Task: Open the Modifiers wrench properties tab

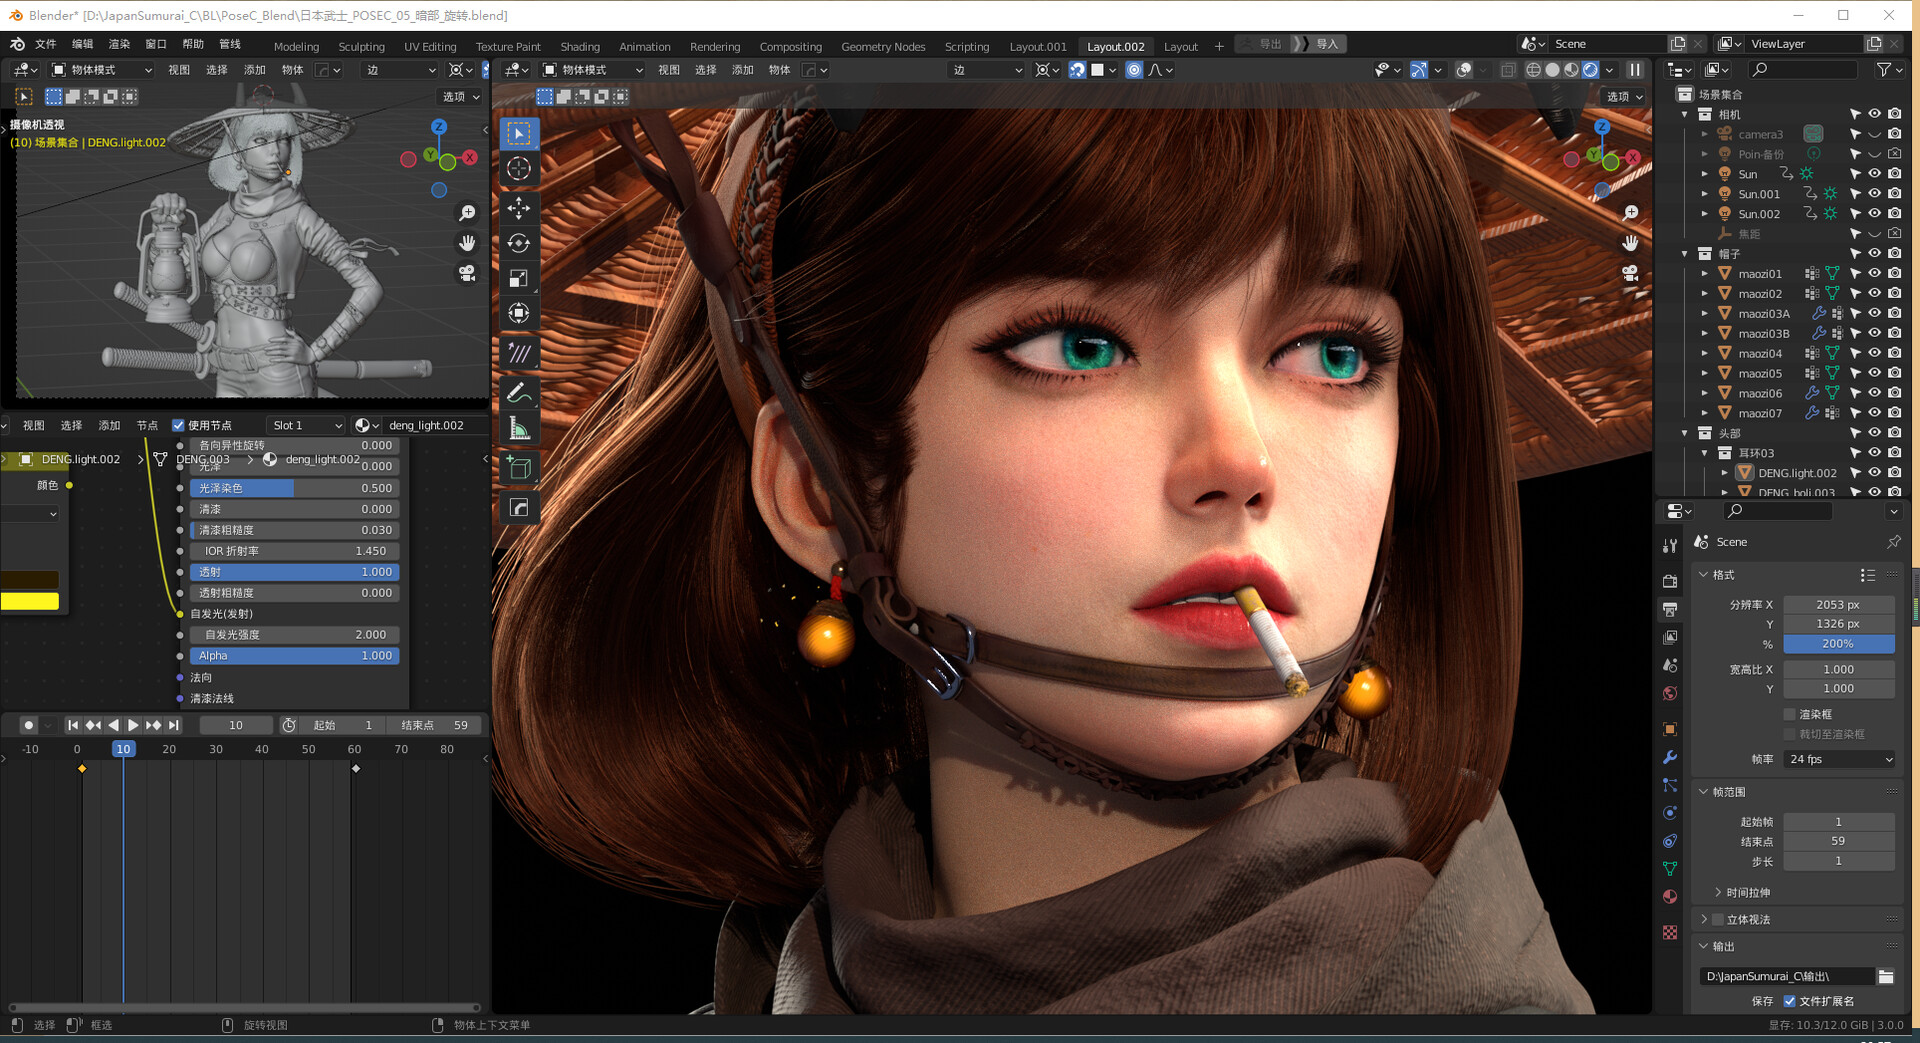Action: click(1670, 757)
